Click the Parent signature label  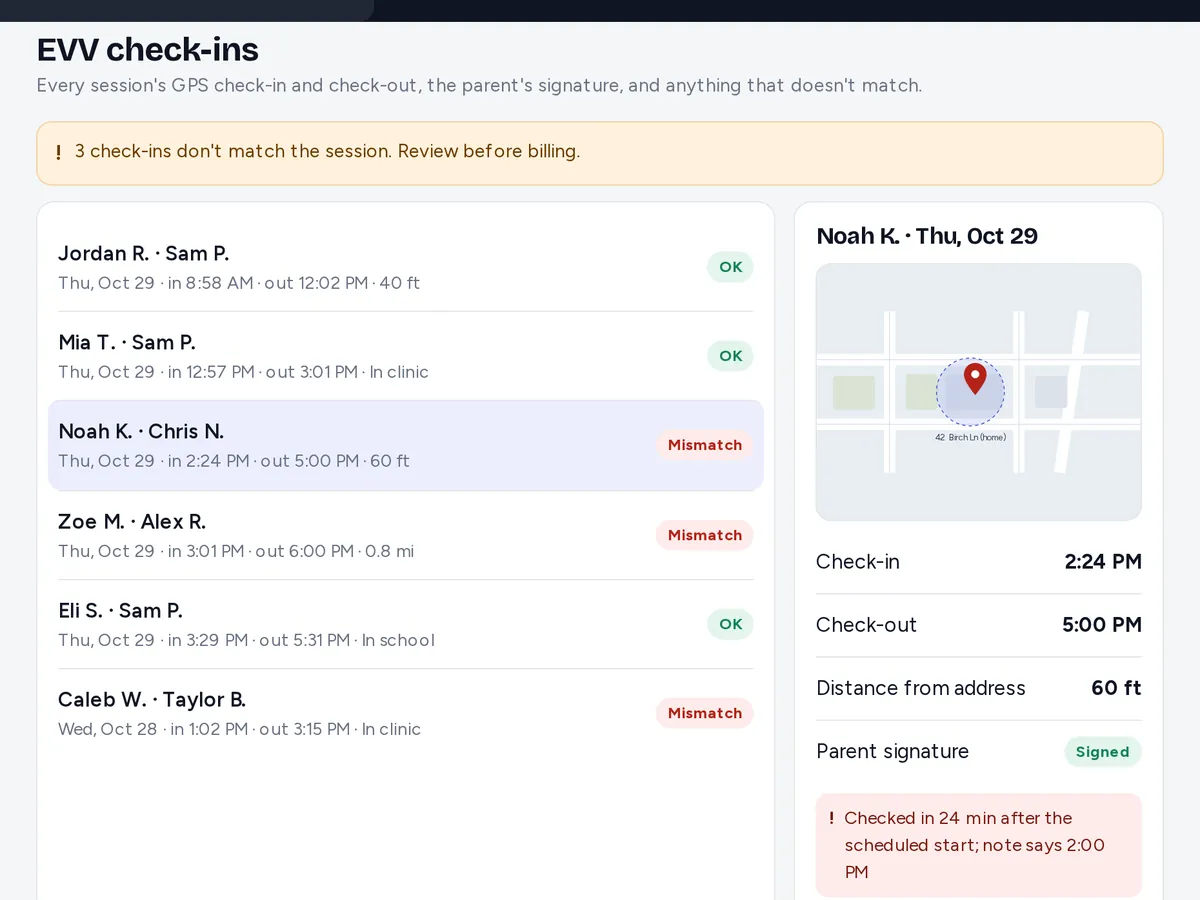tap(892, 751)
